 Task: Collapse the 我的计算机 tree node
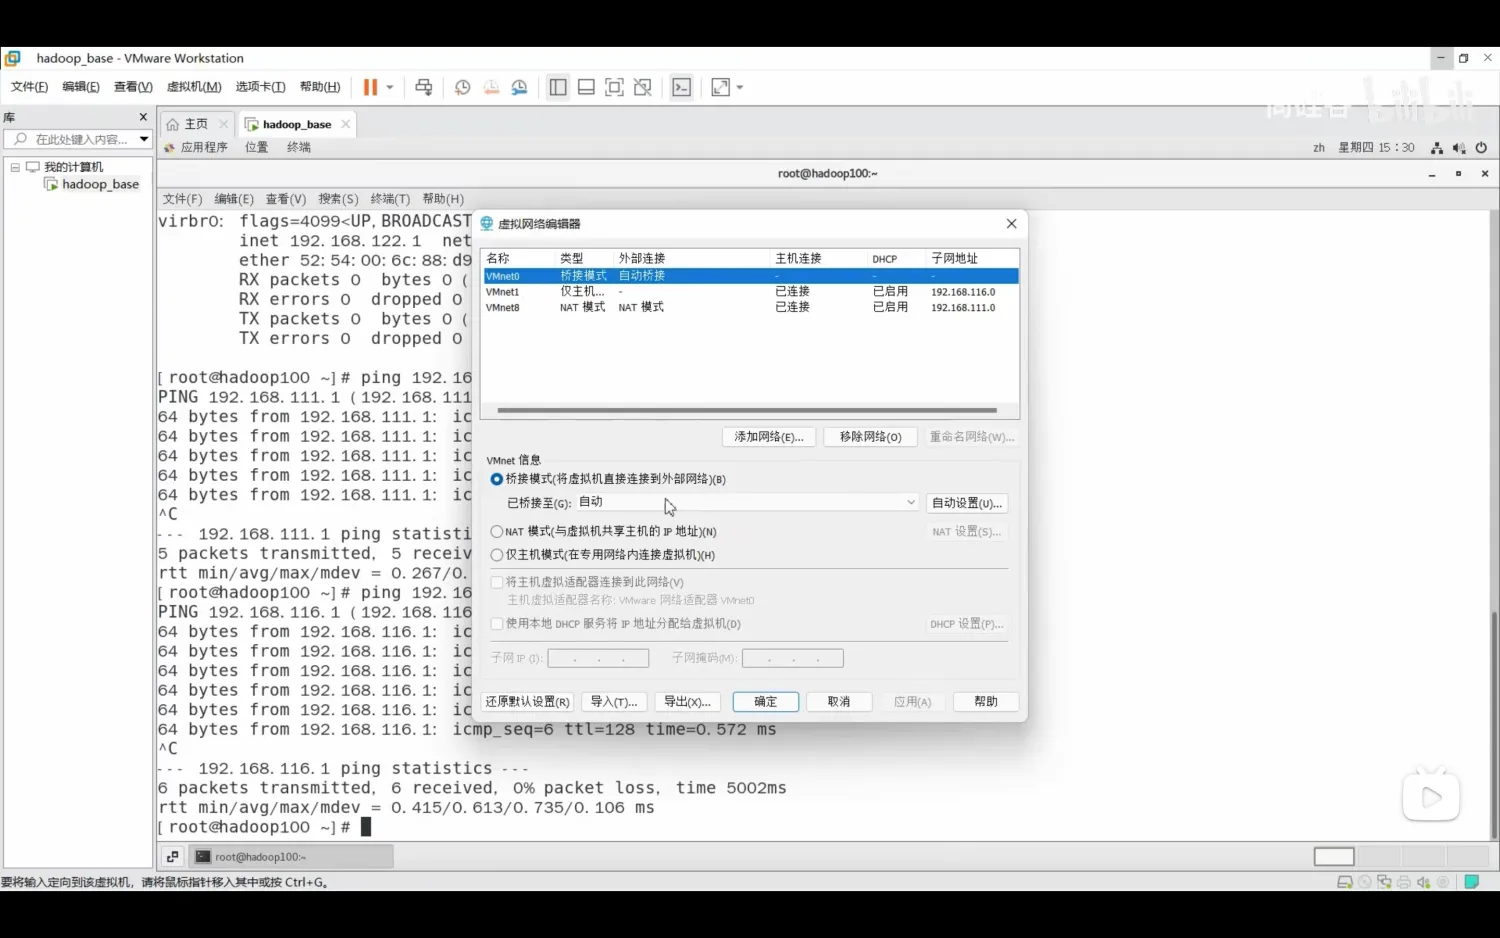(x=15, y=167)
